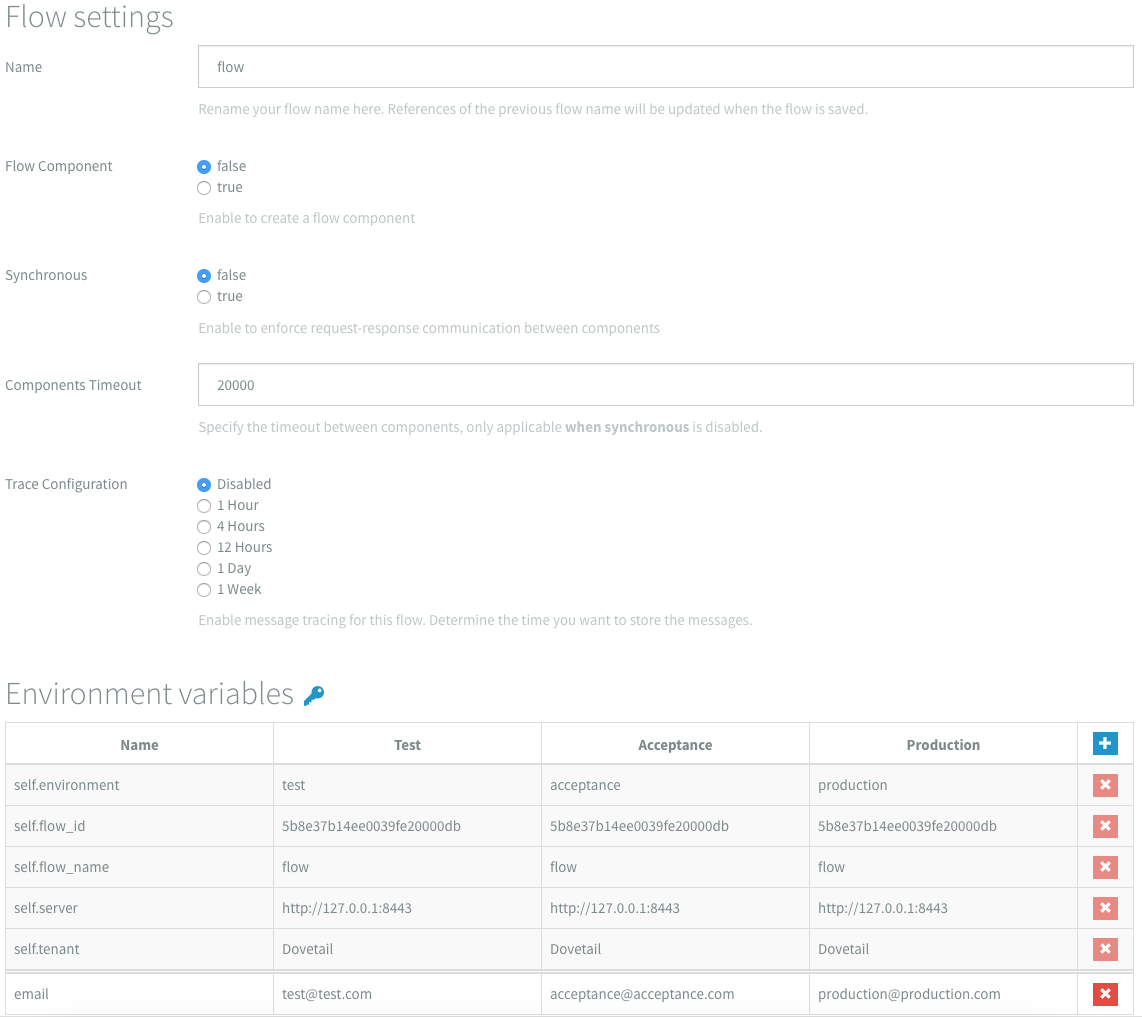Delete the self.flow_name variable row
Viewport: 1142px width, 1017px height.
(x=1105, y=867)
